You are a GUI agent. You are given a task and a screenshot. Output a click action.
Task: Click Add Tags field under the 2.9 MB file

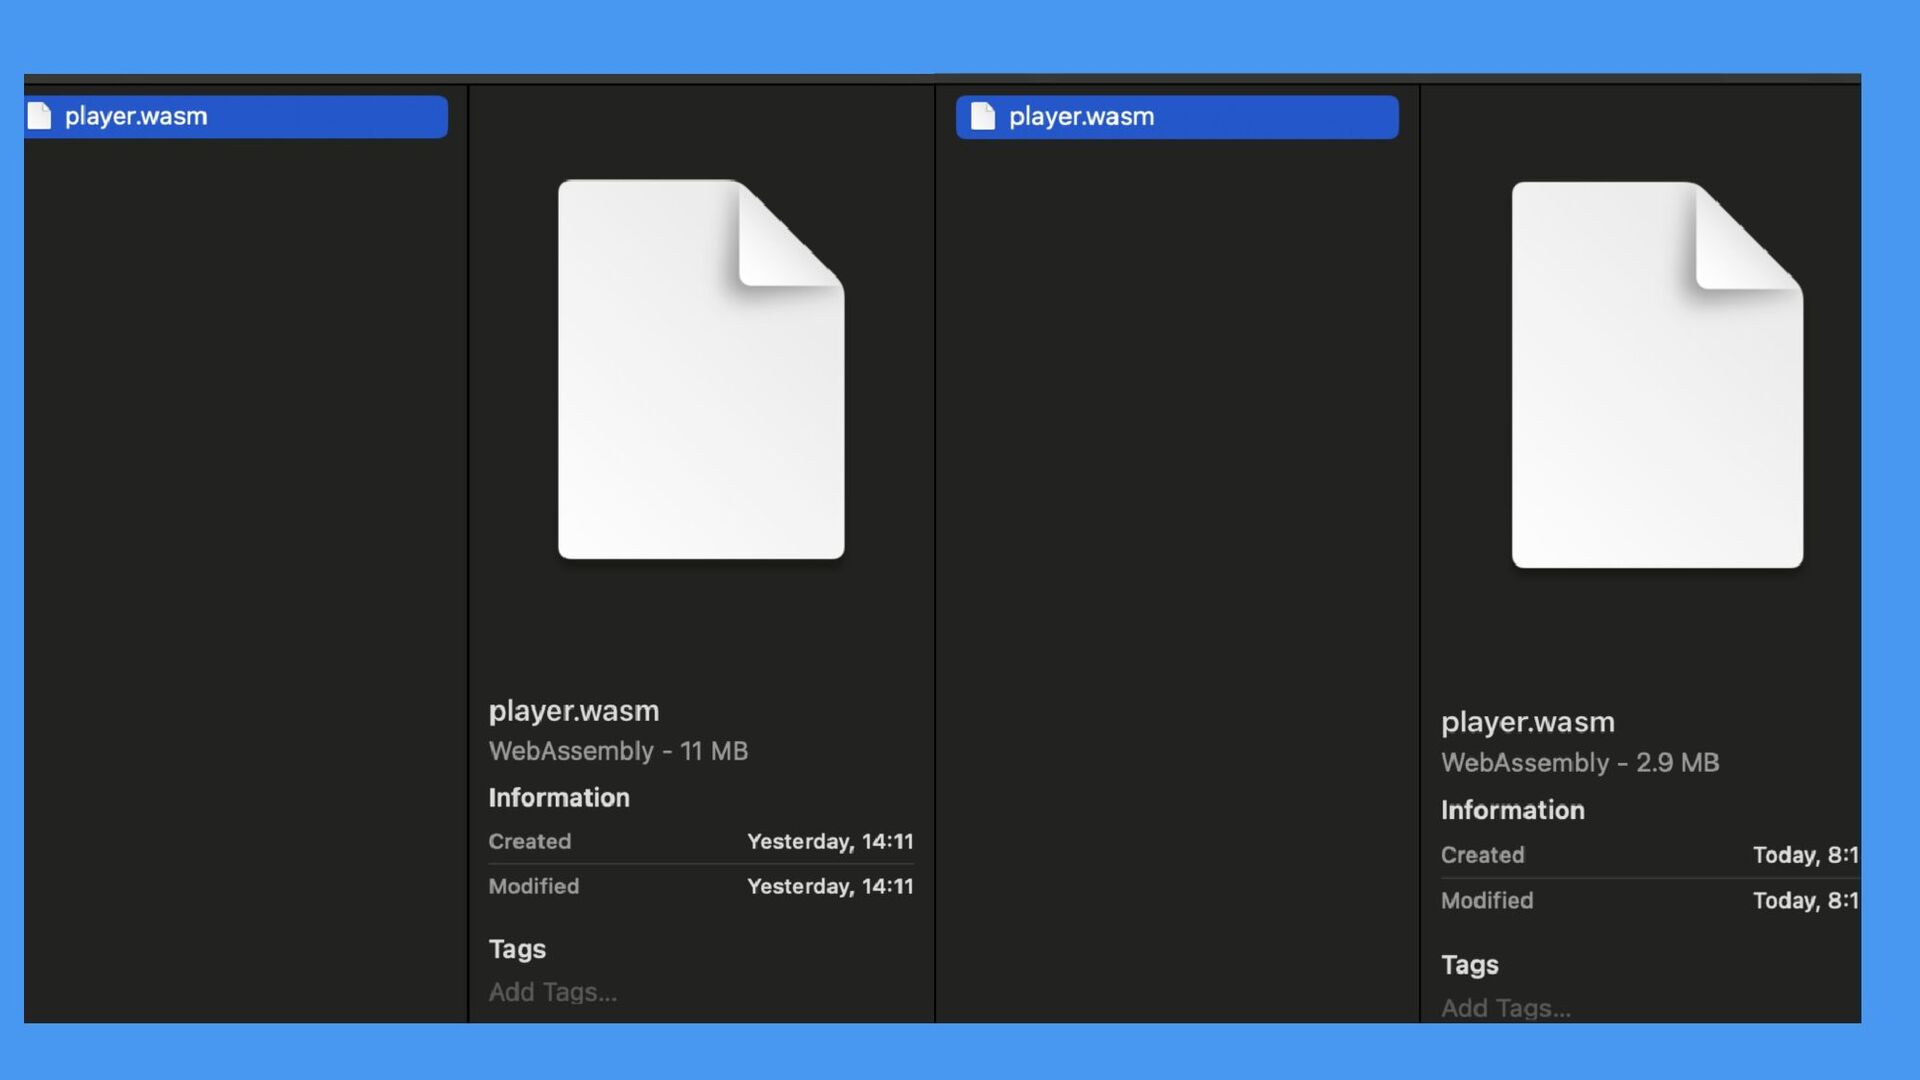[x=1506, y=1008]
